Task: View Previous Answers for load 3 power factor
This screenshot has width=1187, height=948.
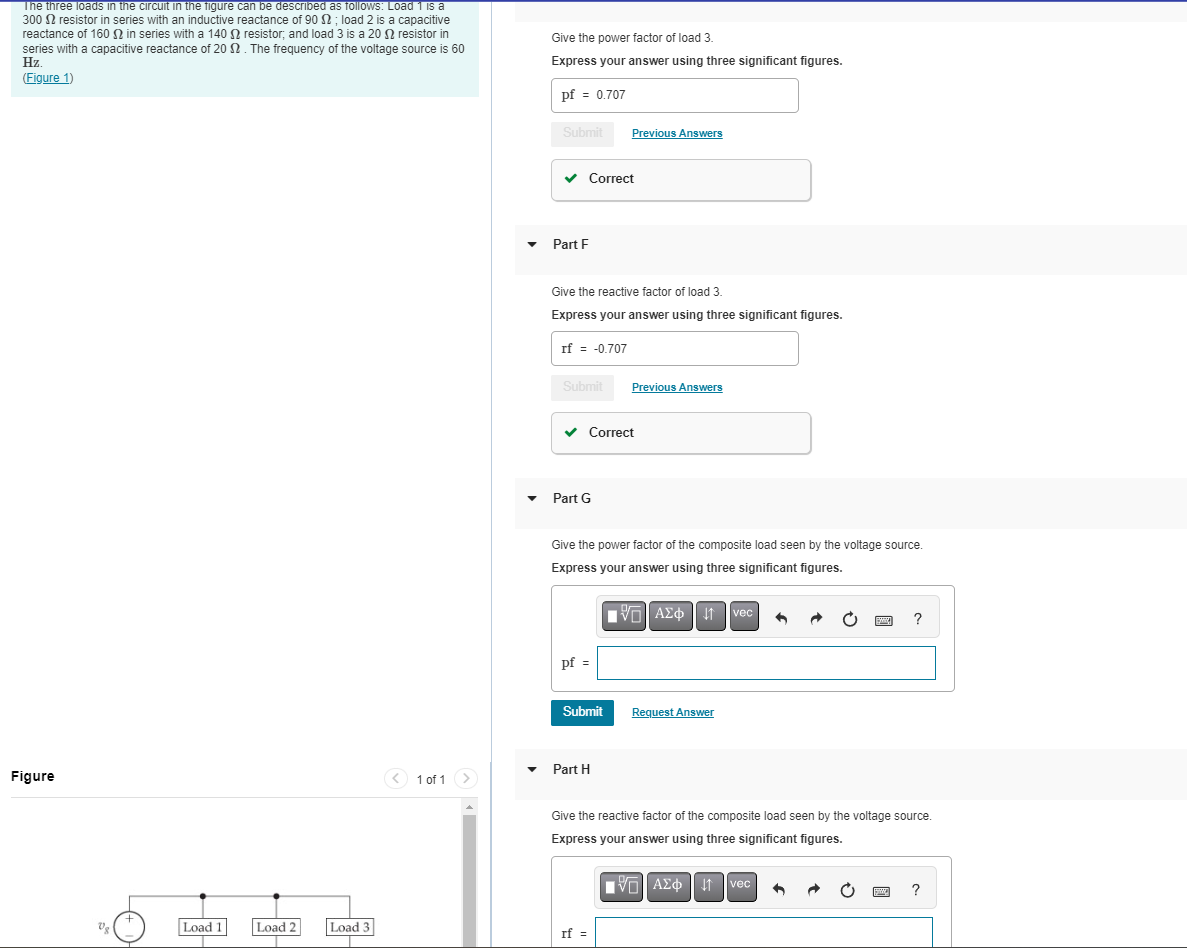Action: pos(677,133)
